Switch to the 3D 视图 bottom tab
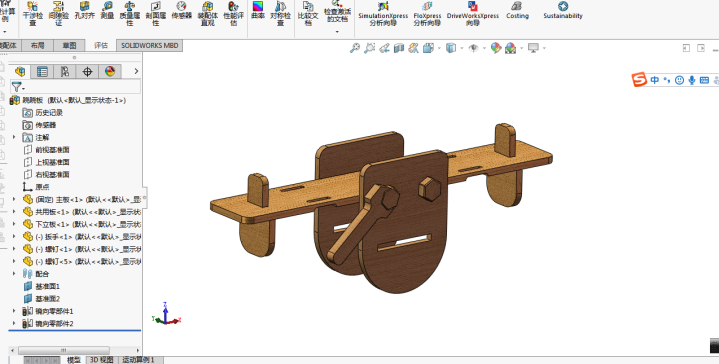 click(x=102, y=360)
